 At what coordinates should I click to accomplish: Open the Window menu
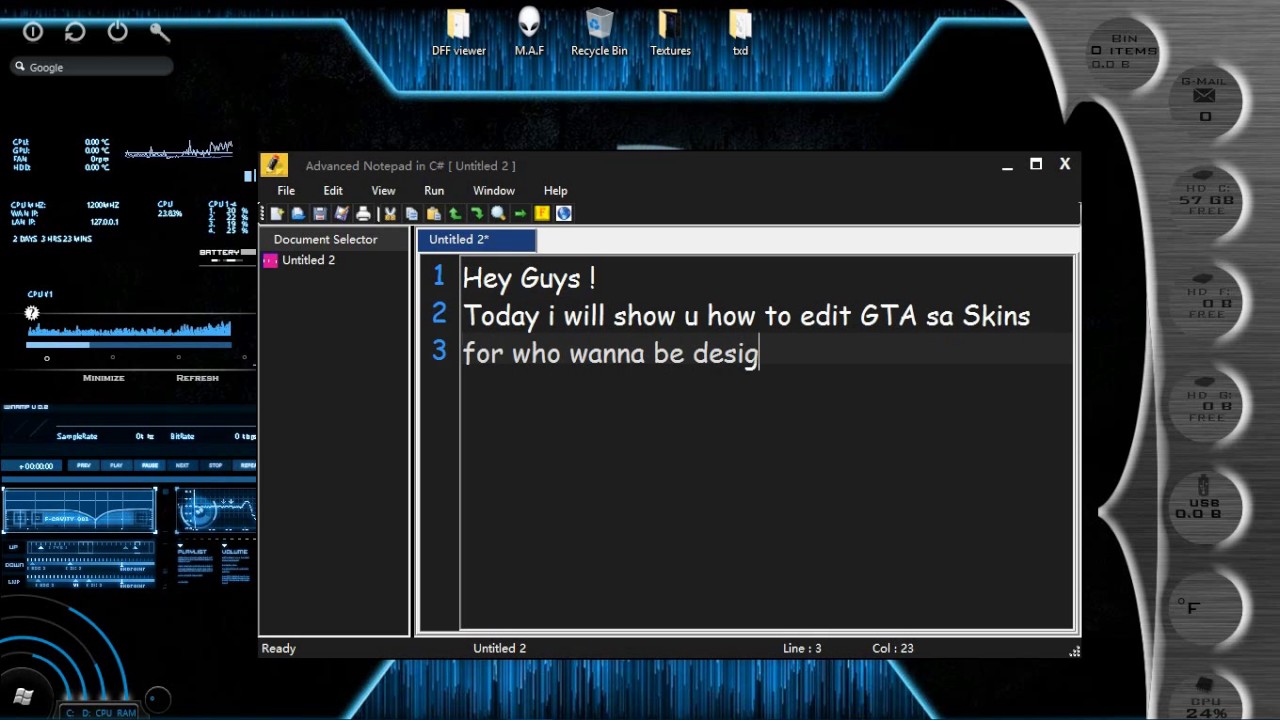tap(494, 190)
